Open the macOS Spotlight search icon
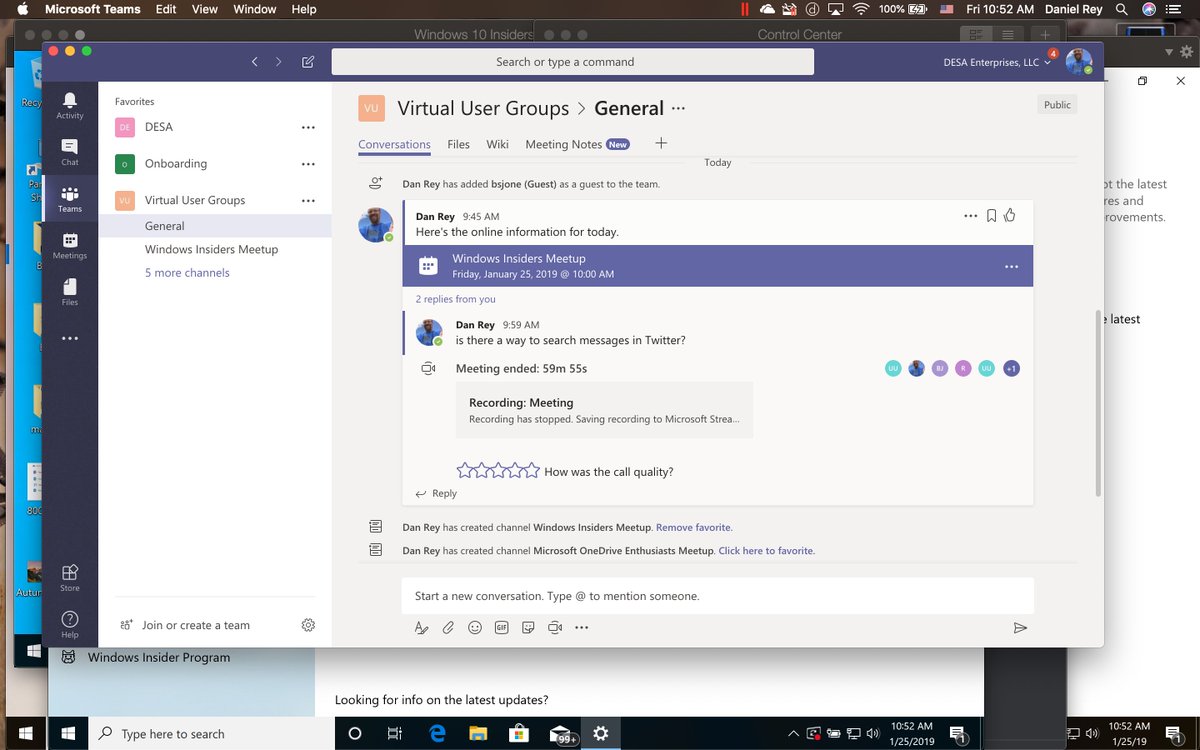Screen dimensions: 1200x750 pyautogui.click(x=1122, y=9)
